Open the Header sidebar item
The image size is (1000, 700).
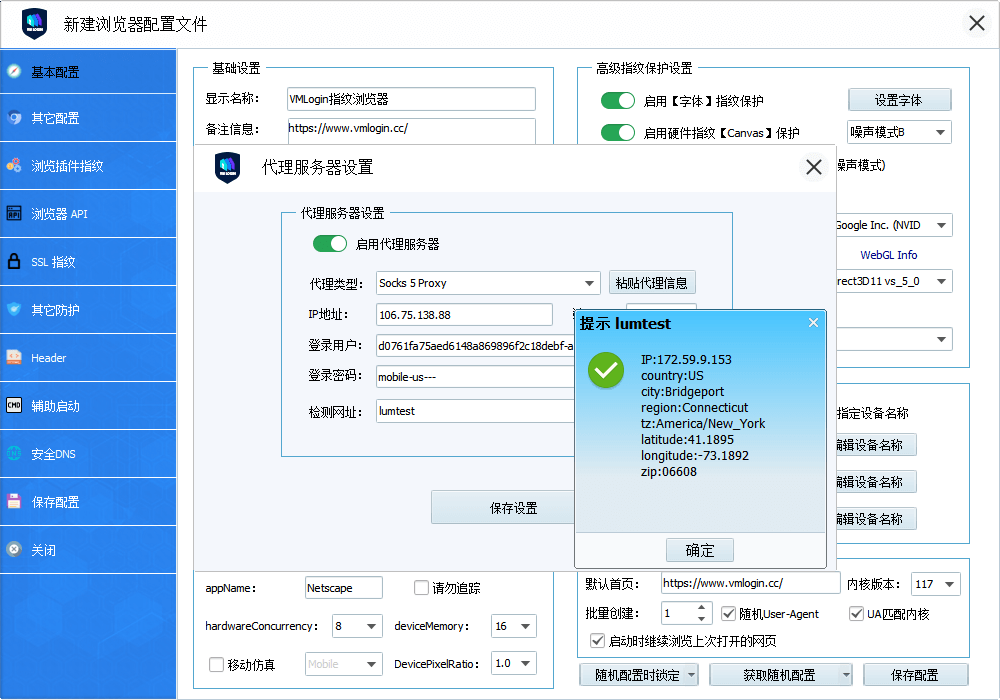(x=88, y=358)
